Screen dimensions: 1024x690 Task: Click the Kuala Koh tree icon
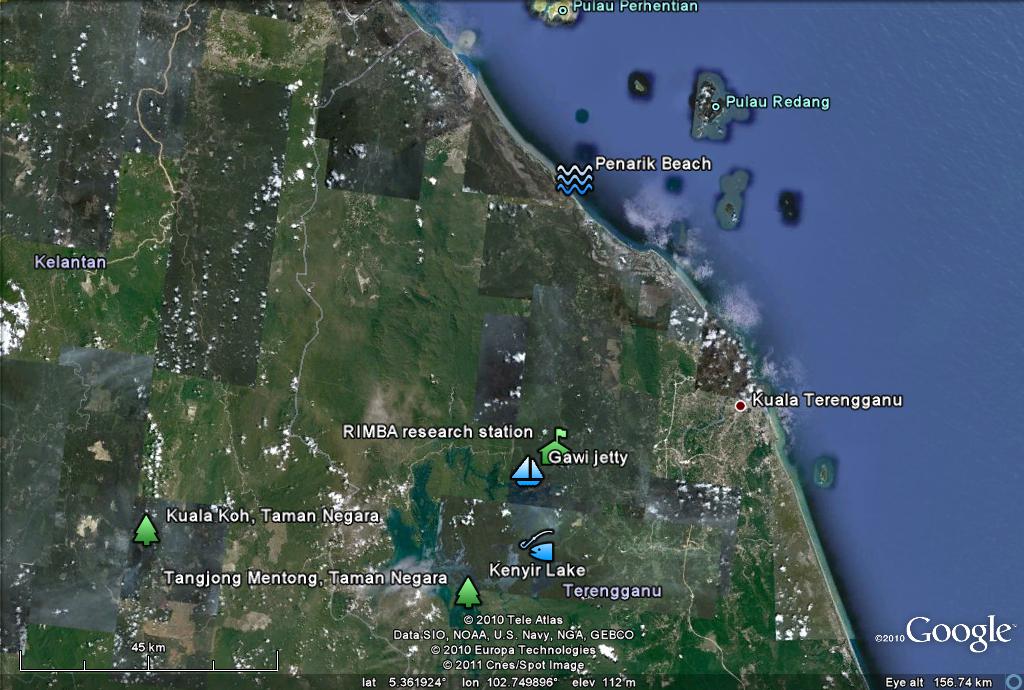coord(147,529)
